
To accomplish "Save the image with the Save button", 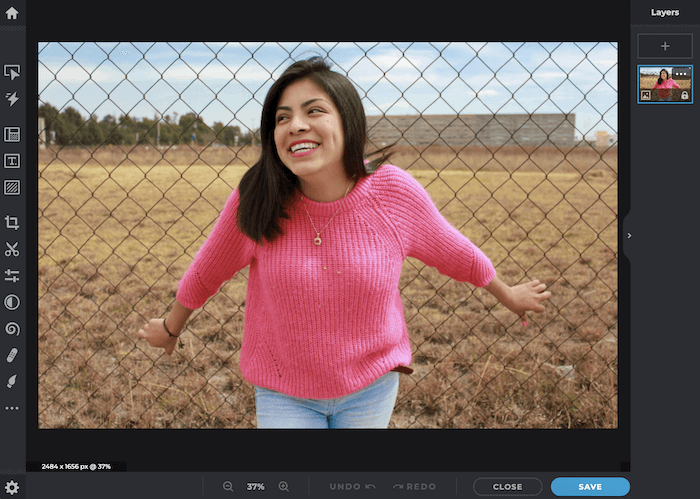I will click(590, 487).
